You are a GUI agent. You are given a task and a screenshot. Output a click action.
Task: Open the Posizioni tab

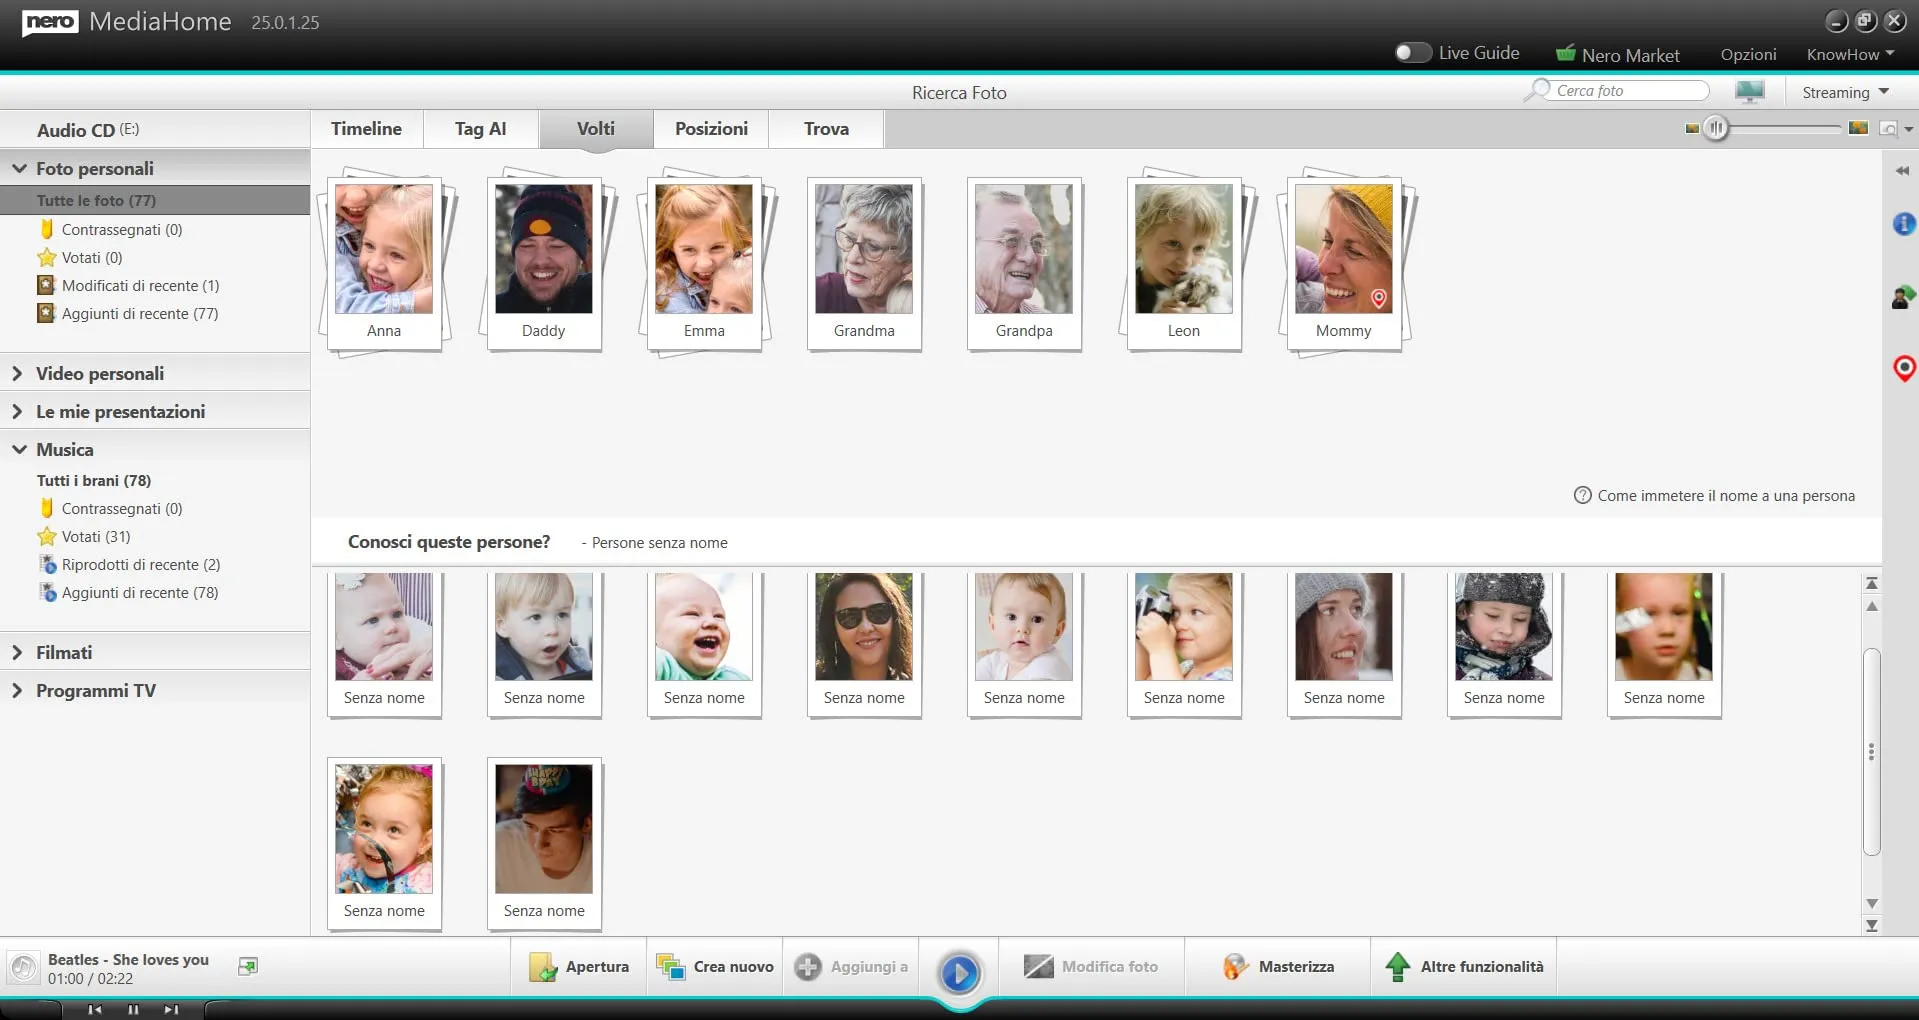[711, 129]
